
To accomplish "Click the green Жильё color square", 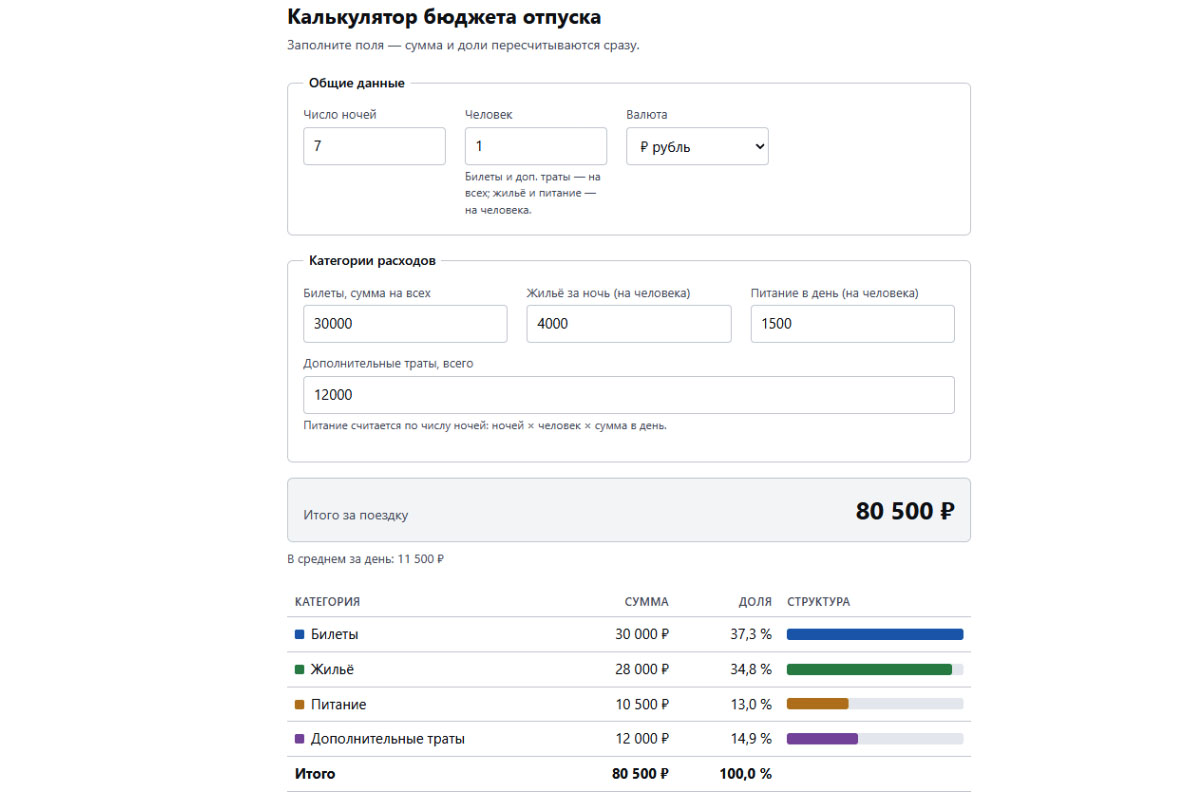I will pos(299,669).
